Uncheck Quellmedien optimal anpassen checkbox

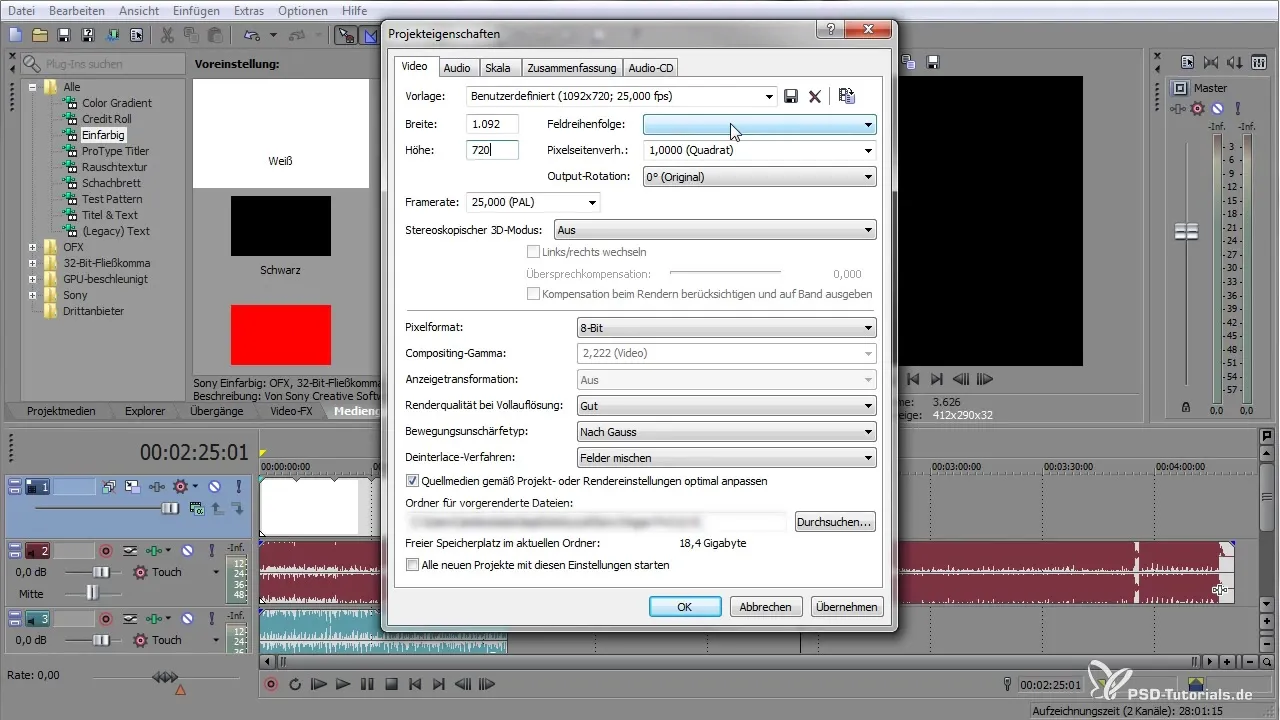click(413, 481)
